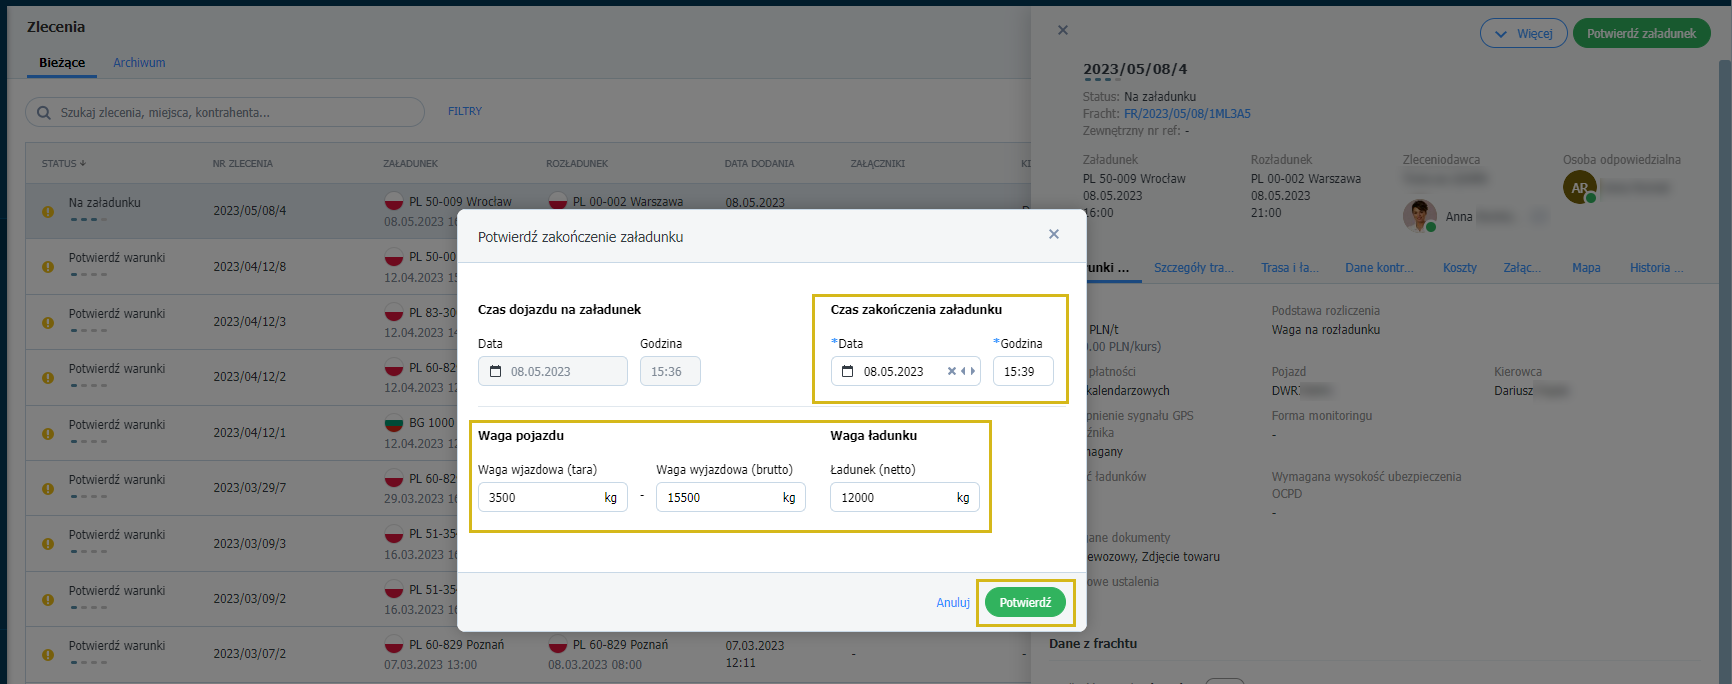The width and height of the screenshot is (1732, 684).
Task: Click the search magnifier icon
Action: point(44,113)
